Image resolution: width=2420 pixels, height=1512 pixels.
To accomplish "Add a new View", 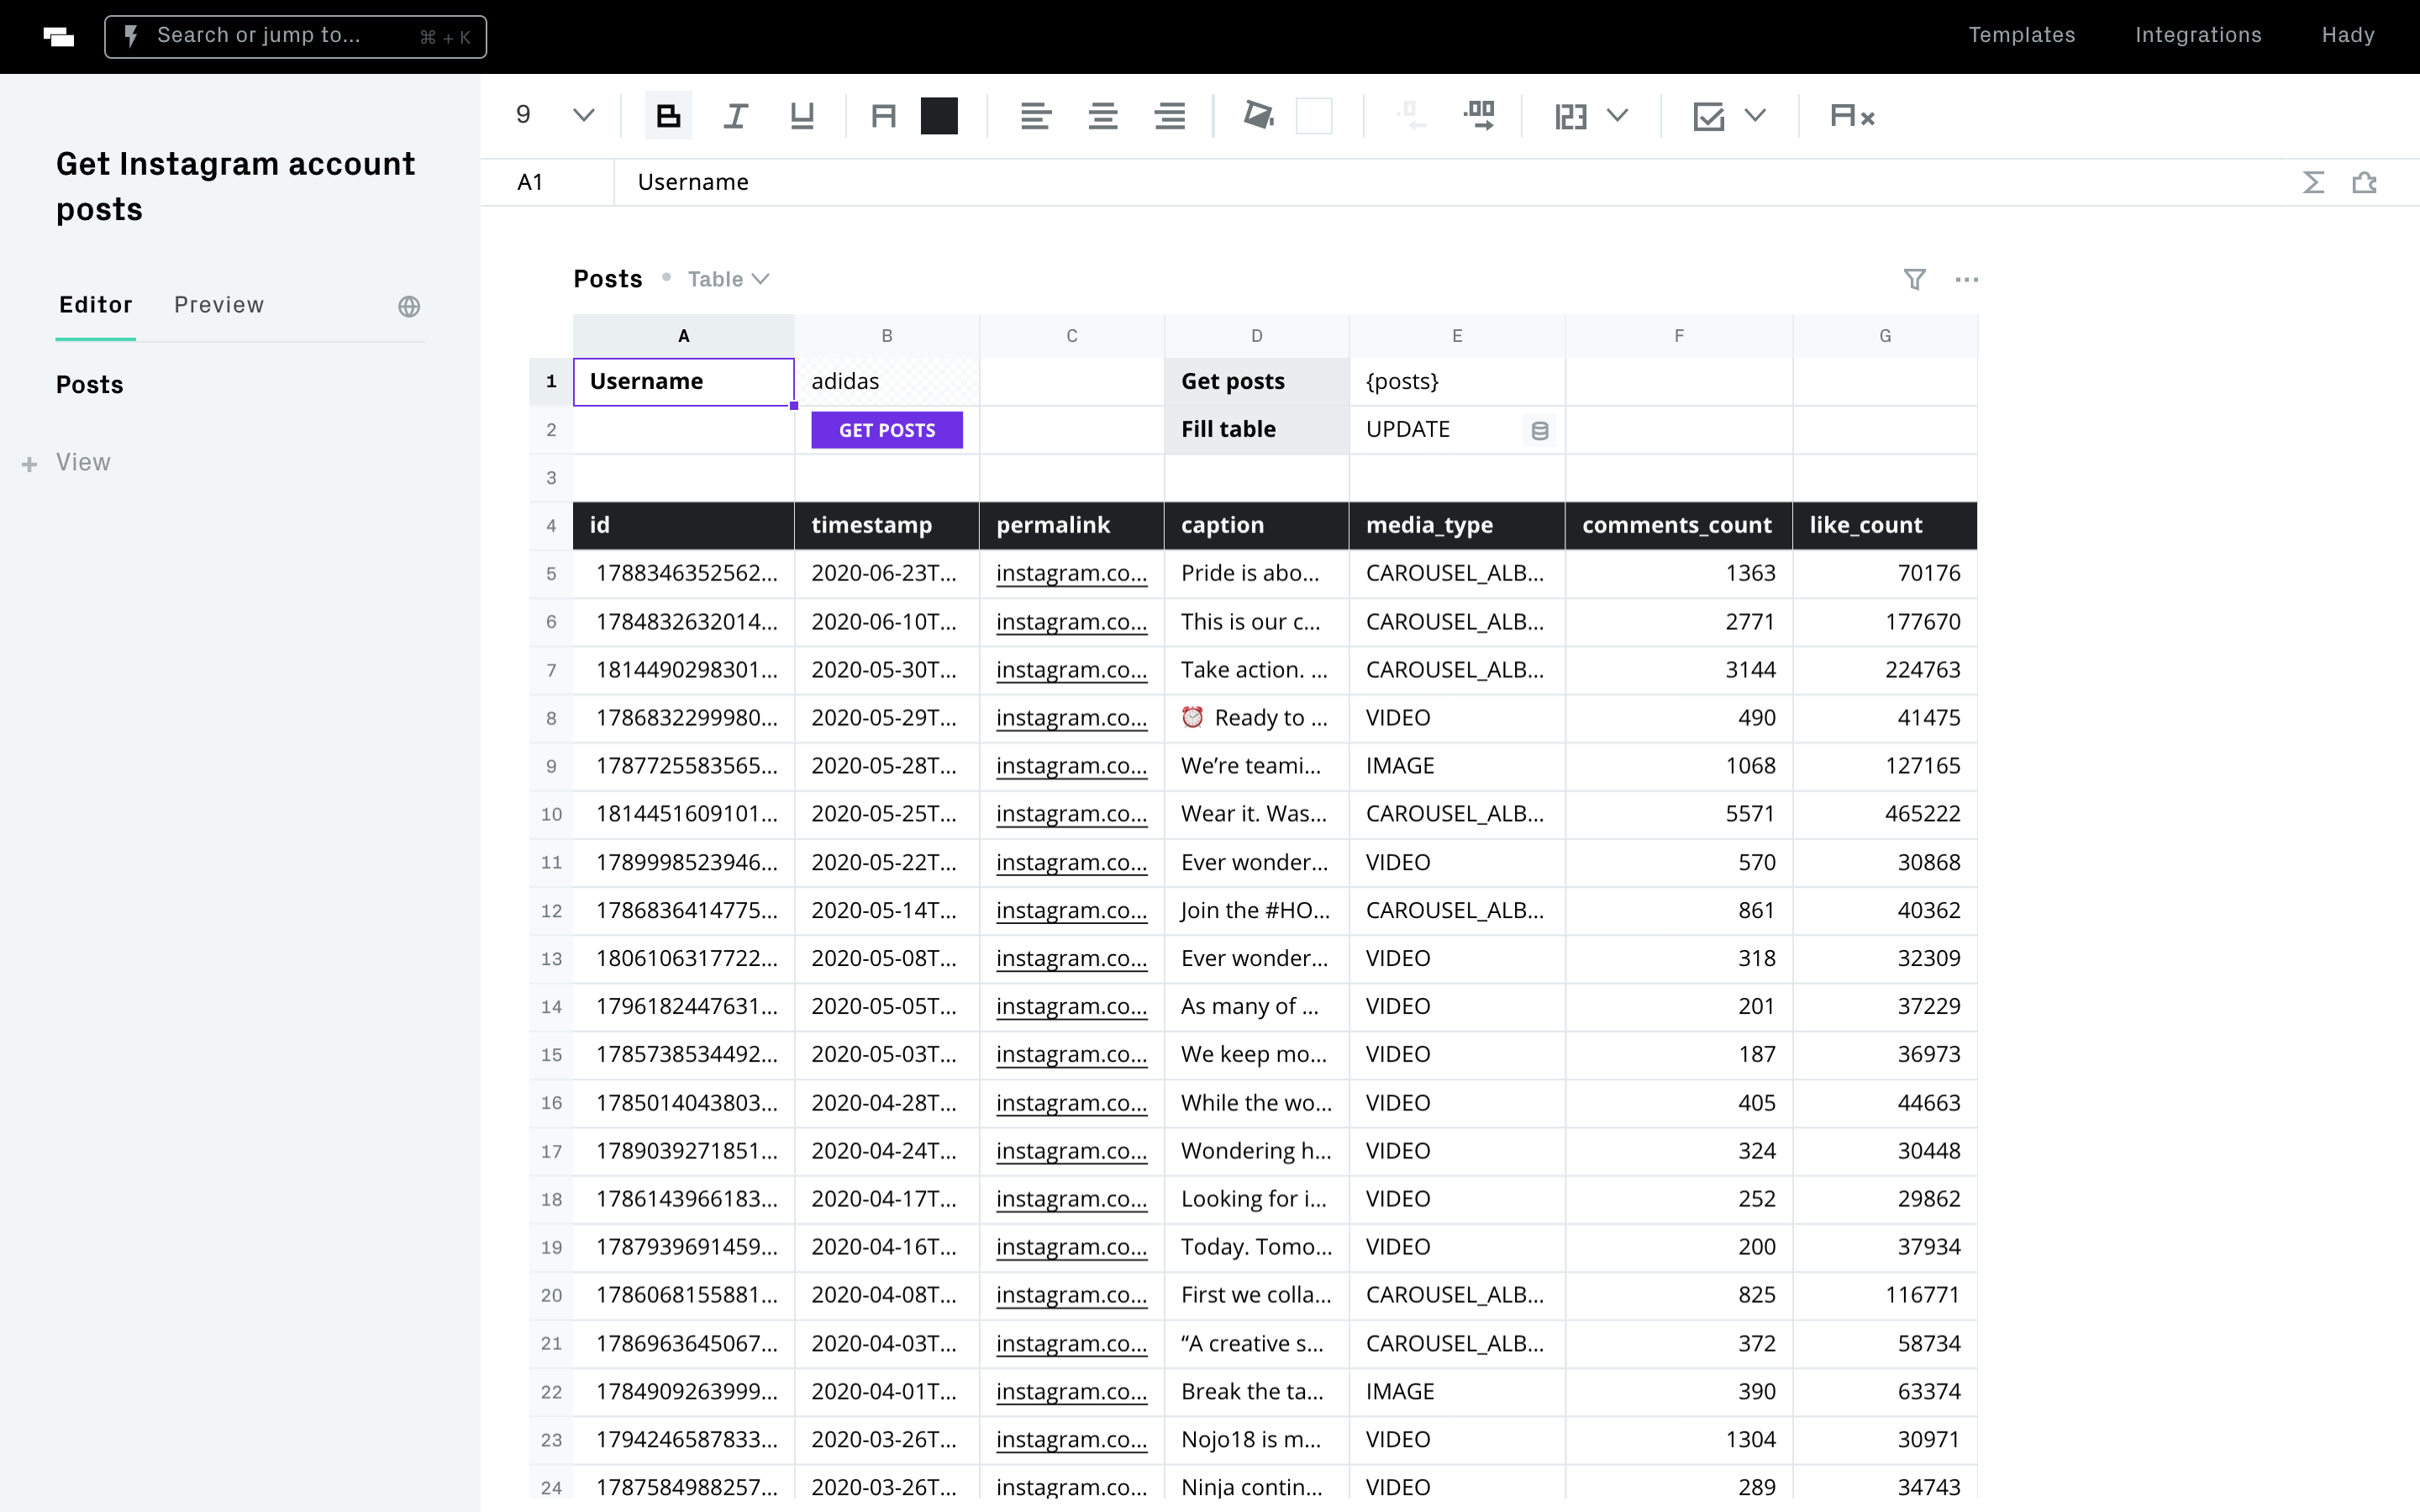I will click(67, 463).
